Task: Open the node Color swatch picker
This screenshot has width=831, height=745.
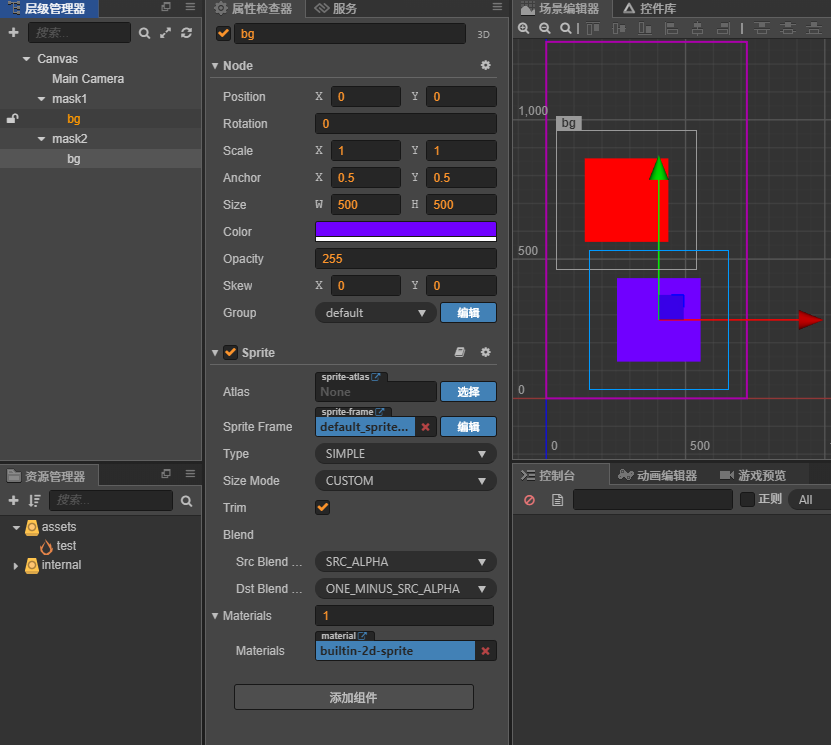Action: tap(406, 232)
